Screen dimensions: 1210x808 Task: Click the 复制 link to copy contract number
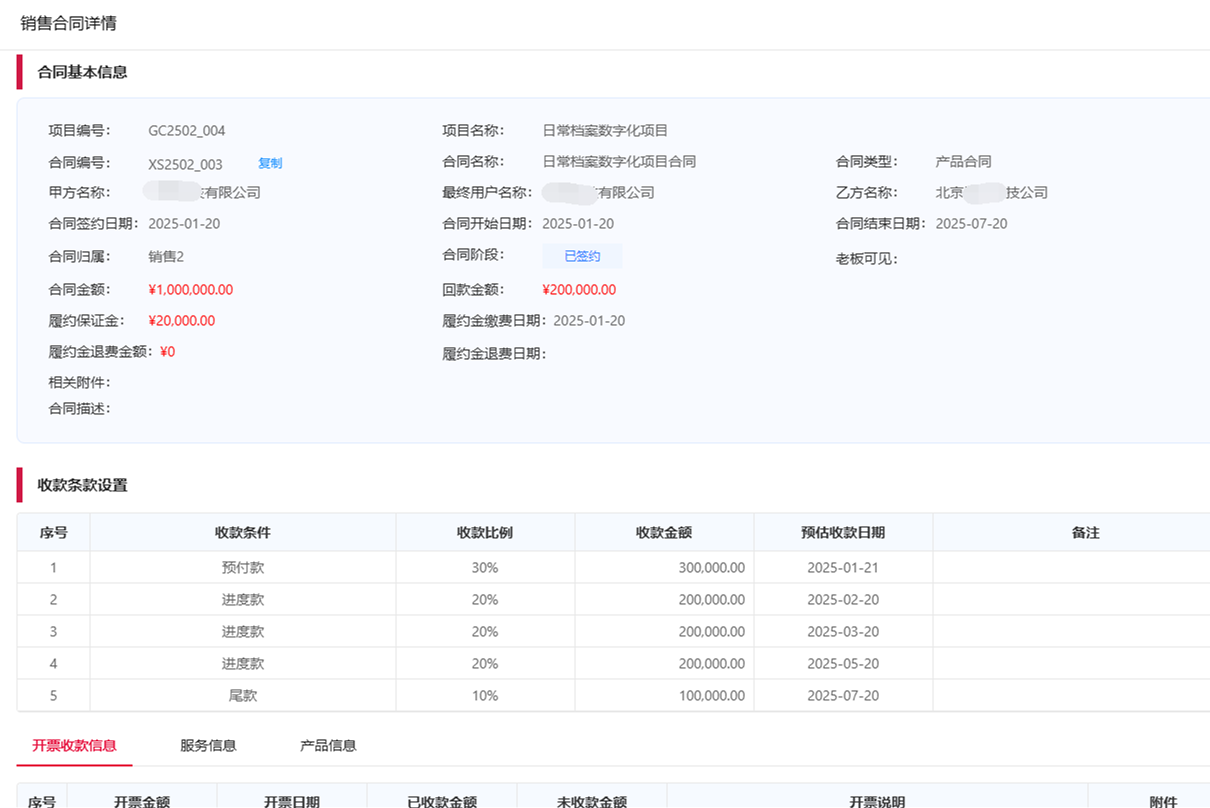(x=270, y=161)
